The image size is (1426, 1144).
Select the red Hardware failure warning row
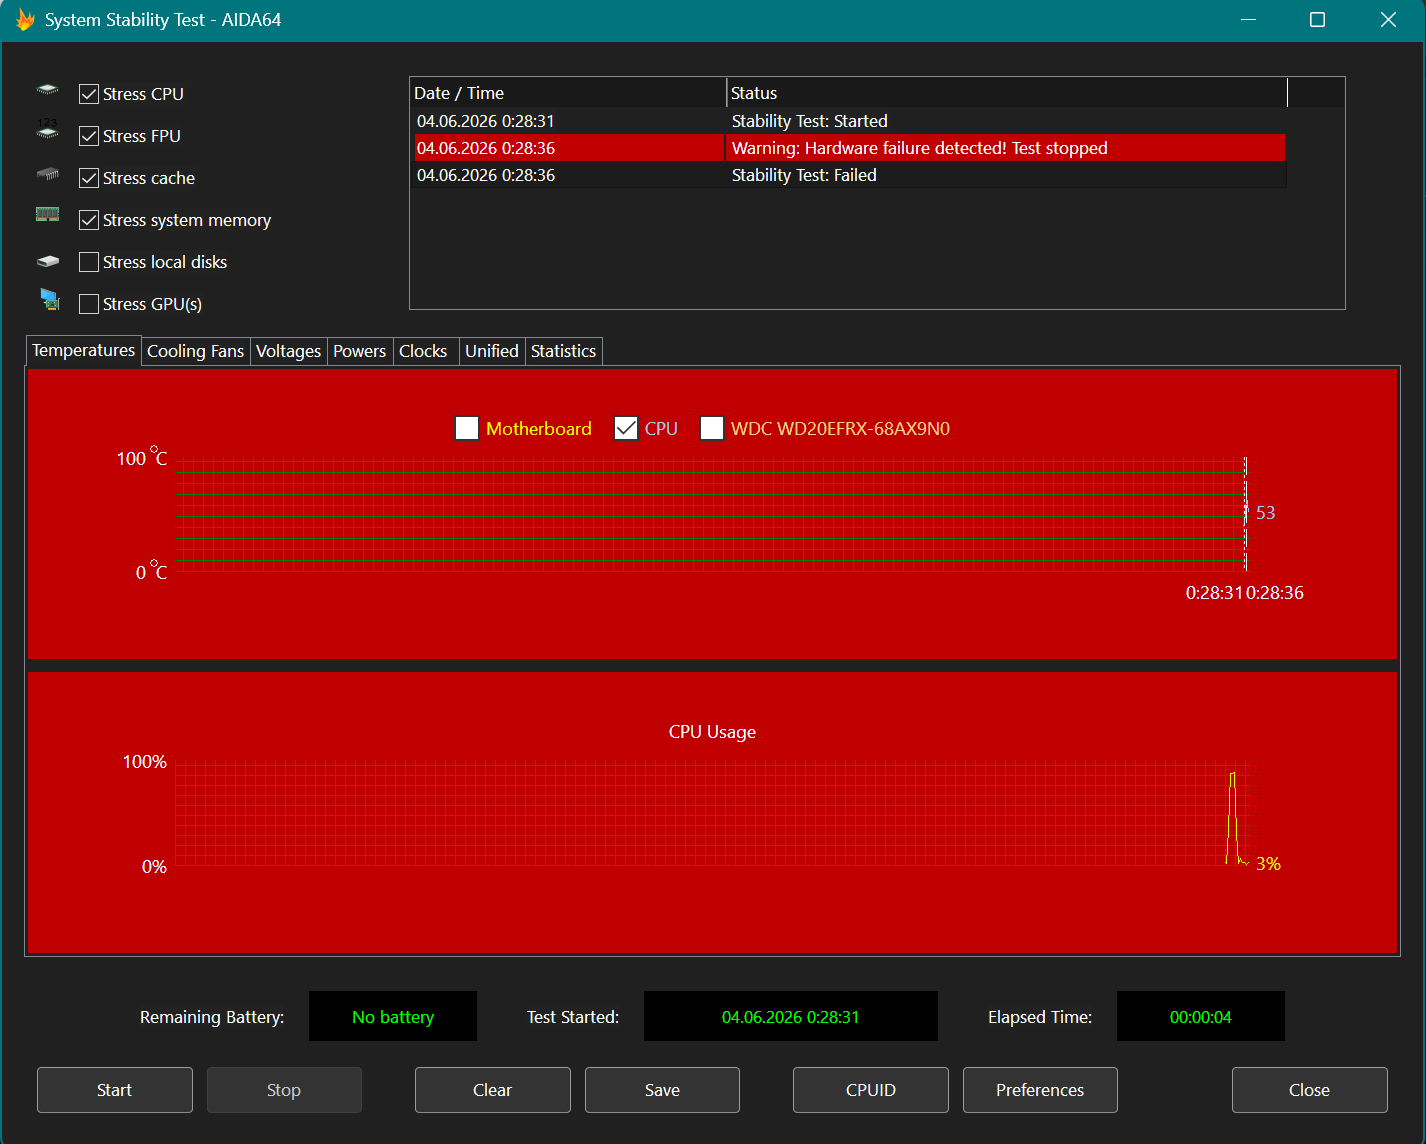tap(850, 148)
